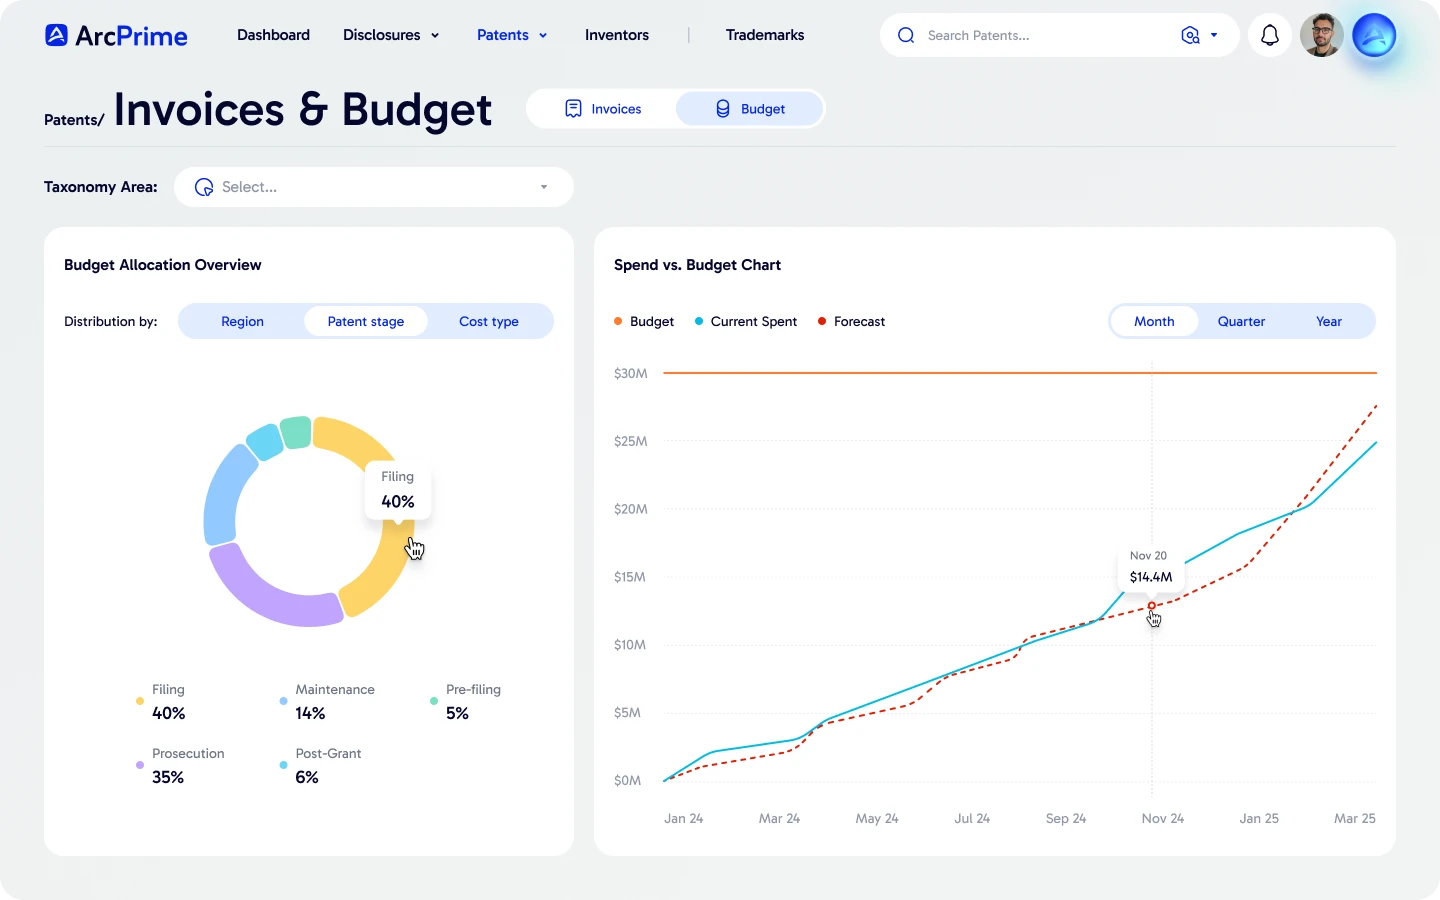This screenshot has width=1440, height=900.
Task: Click the Budget tab coins icon
Action: point(723,109)
